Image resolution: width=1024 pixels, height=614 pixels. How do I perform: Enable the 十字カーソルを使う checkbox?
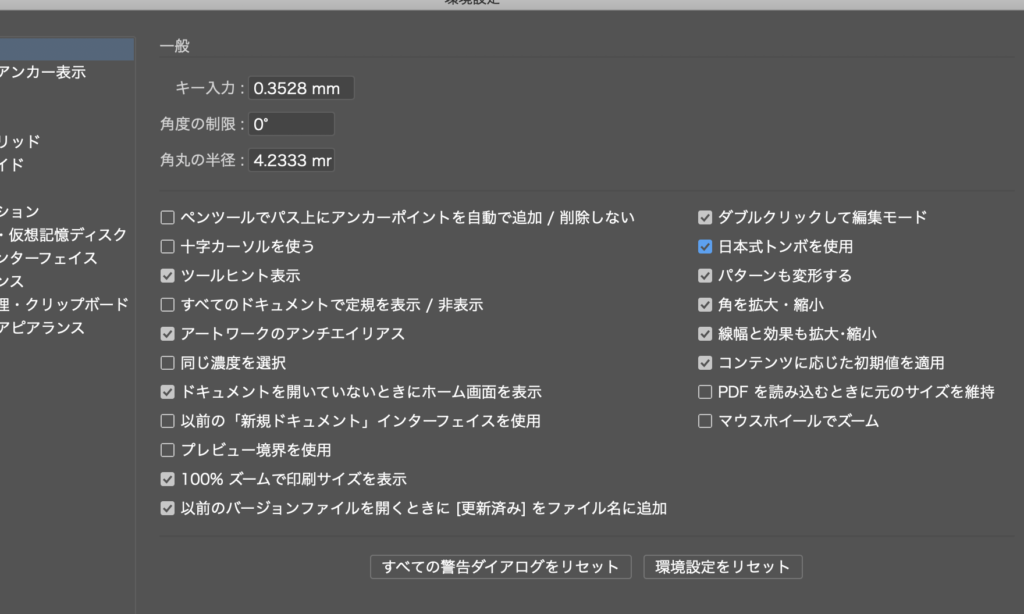click(168, 246)
